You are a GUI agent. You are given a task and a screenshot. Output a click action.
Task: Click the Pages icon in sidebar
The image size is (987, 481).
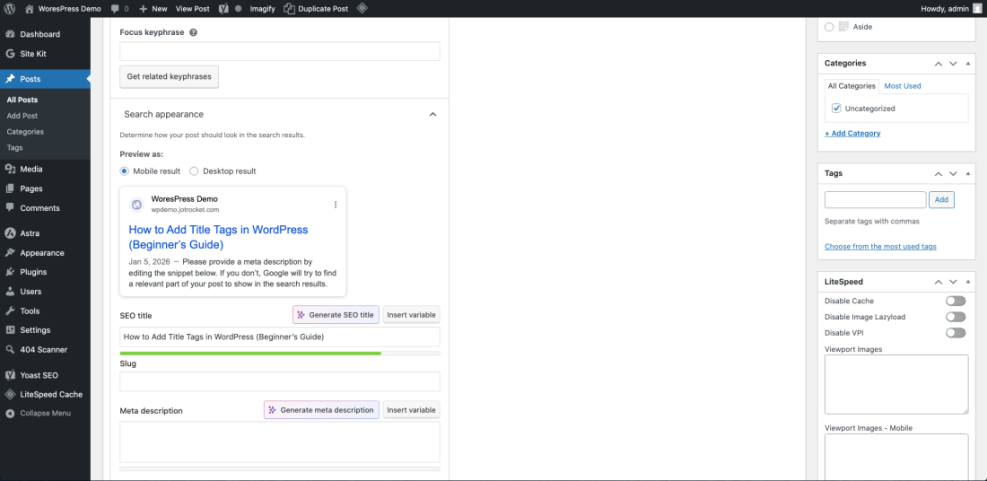(x=10, y=188)
